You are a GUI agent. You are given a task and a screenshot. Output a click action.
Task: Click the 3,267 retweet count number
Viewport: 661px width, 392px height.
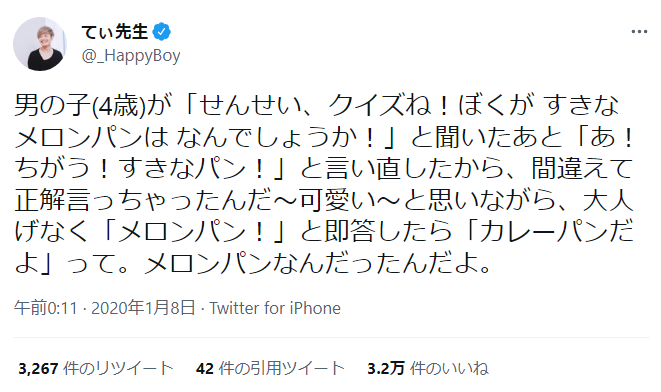point(38,369)
